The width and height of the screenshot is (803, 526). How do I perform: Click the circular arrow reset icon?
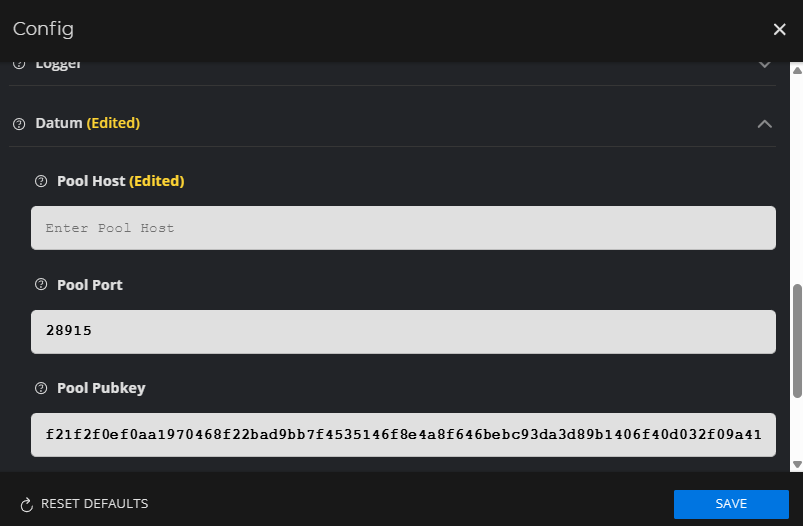pos(27,504)
